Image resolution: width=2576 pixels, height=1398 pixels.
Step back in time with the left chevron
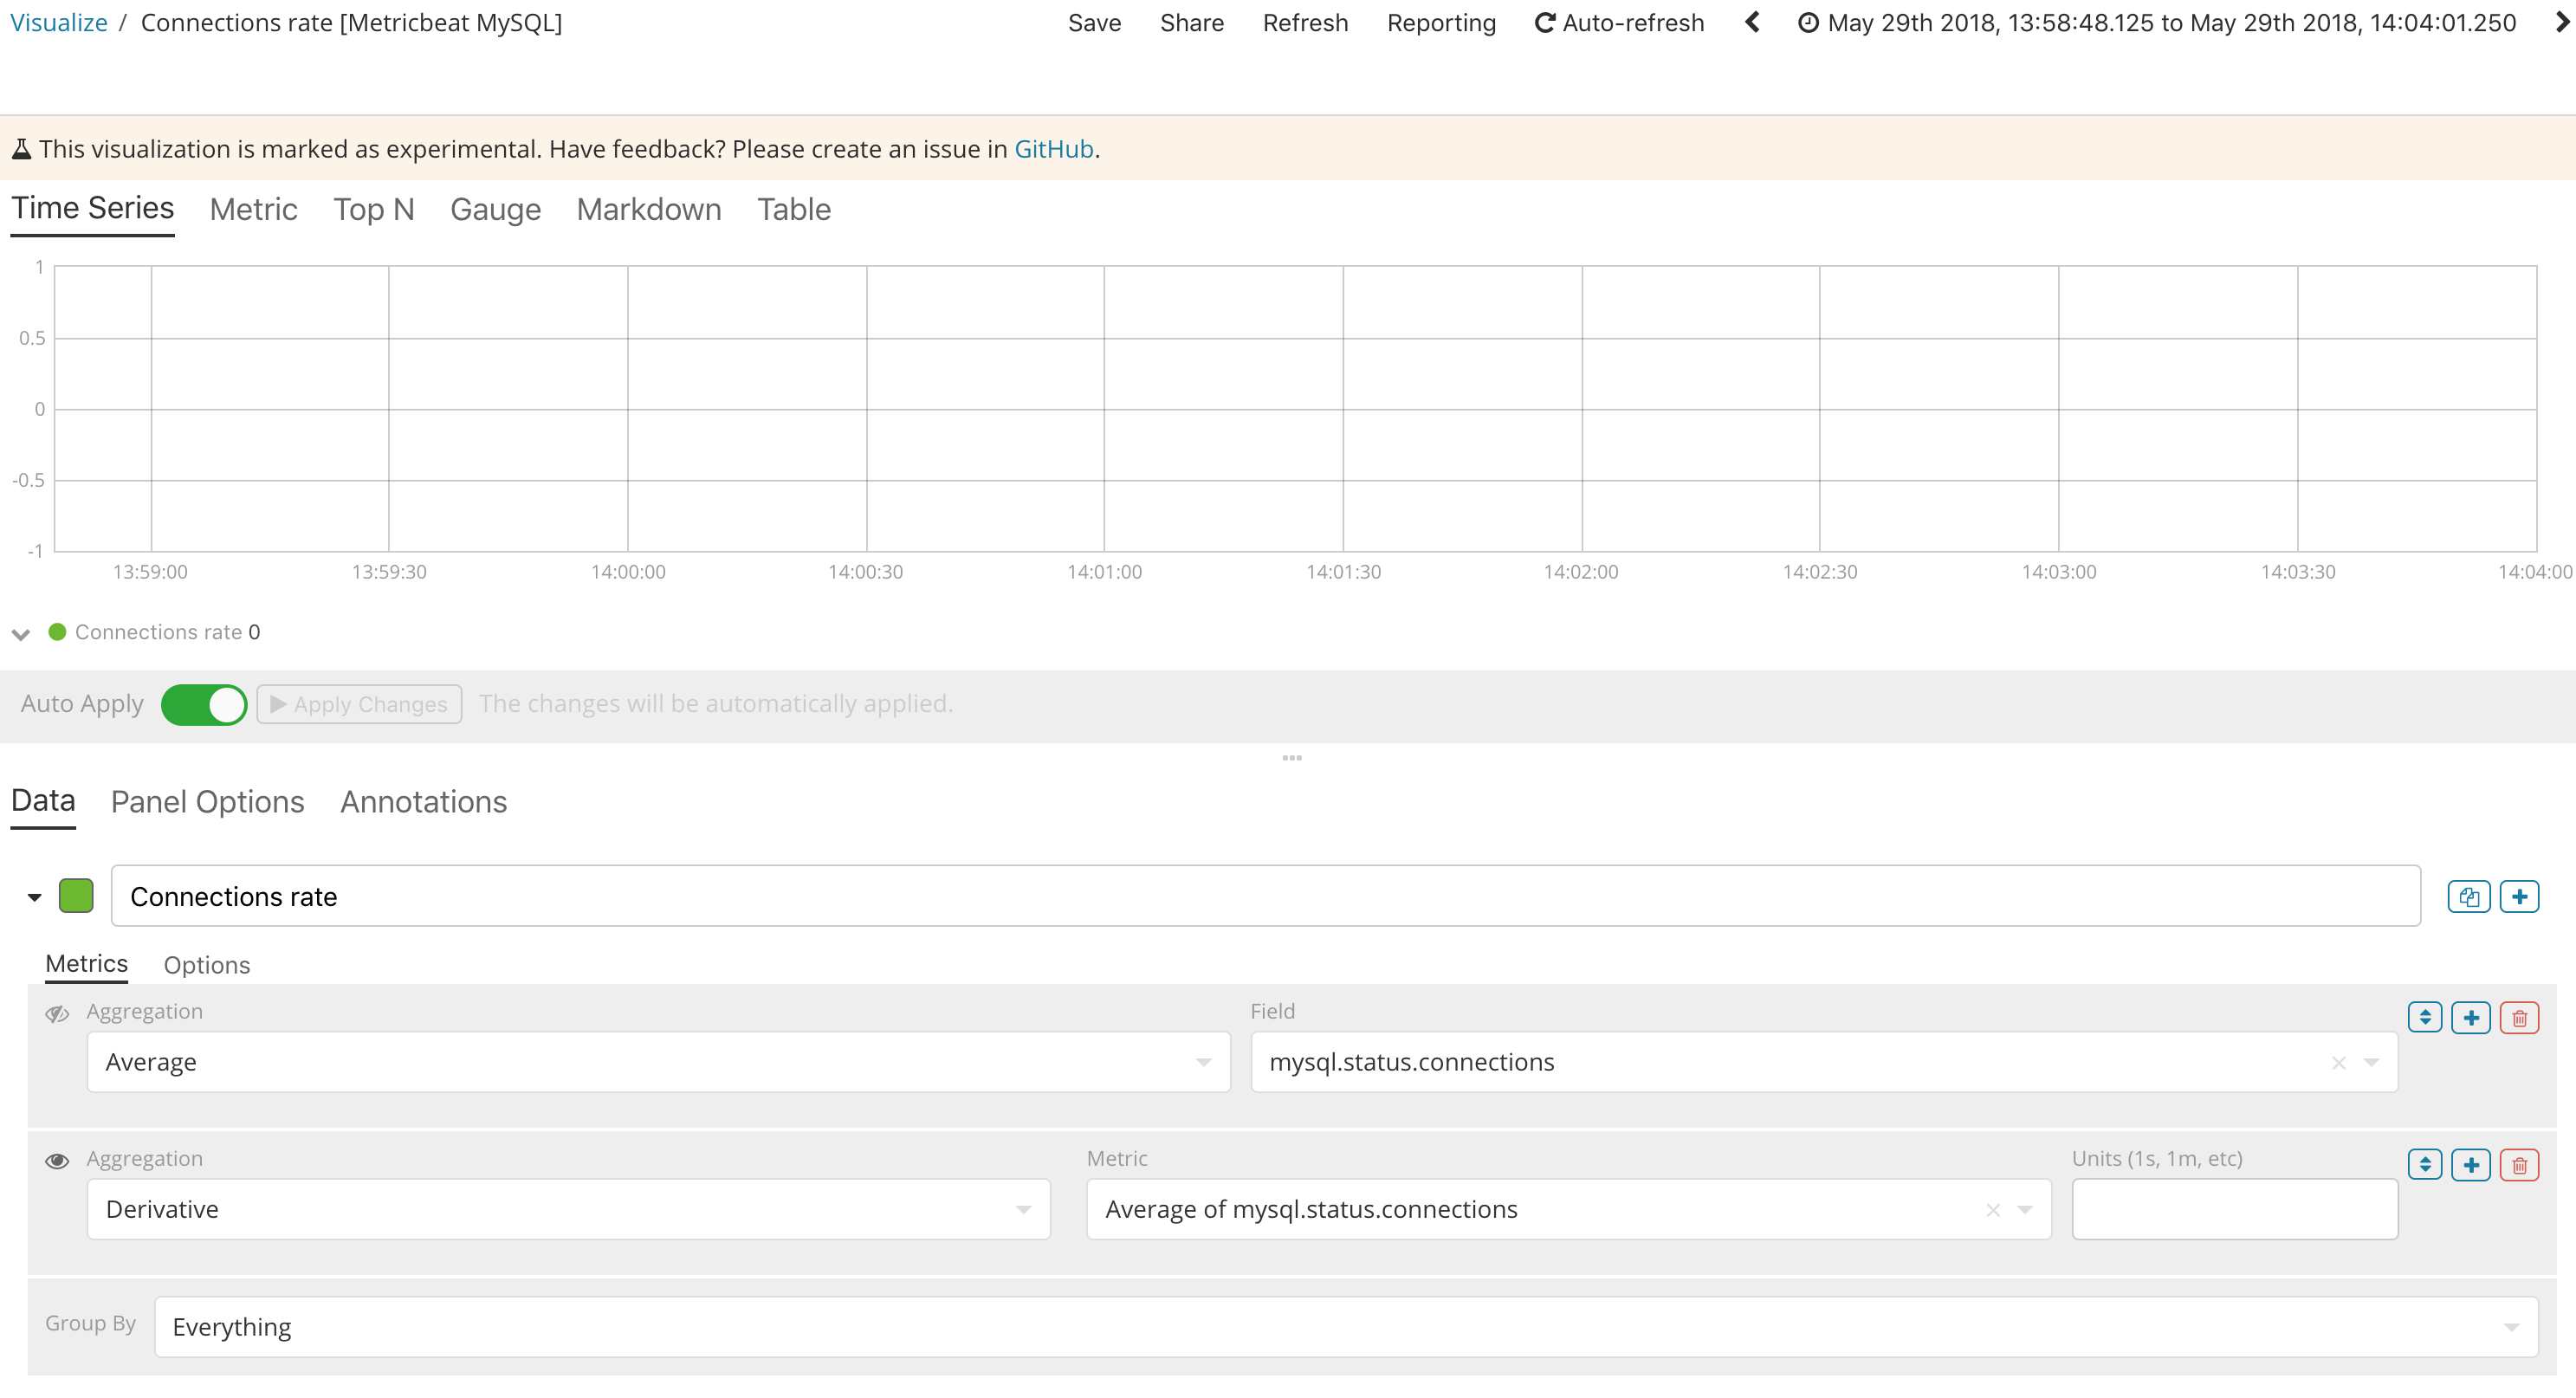[1753, 22]
